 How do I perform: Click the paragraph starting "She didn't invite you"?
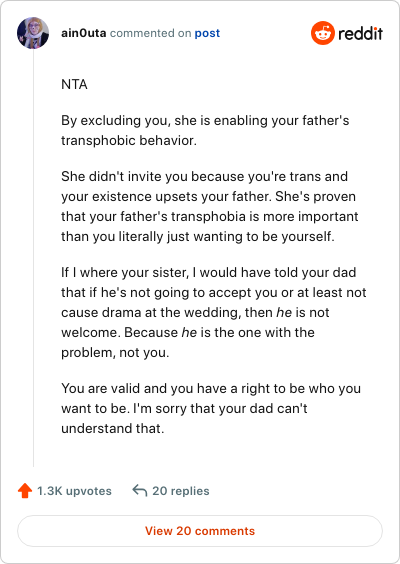point(210,206)
